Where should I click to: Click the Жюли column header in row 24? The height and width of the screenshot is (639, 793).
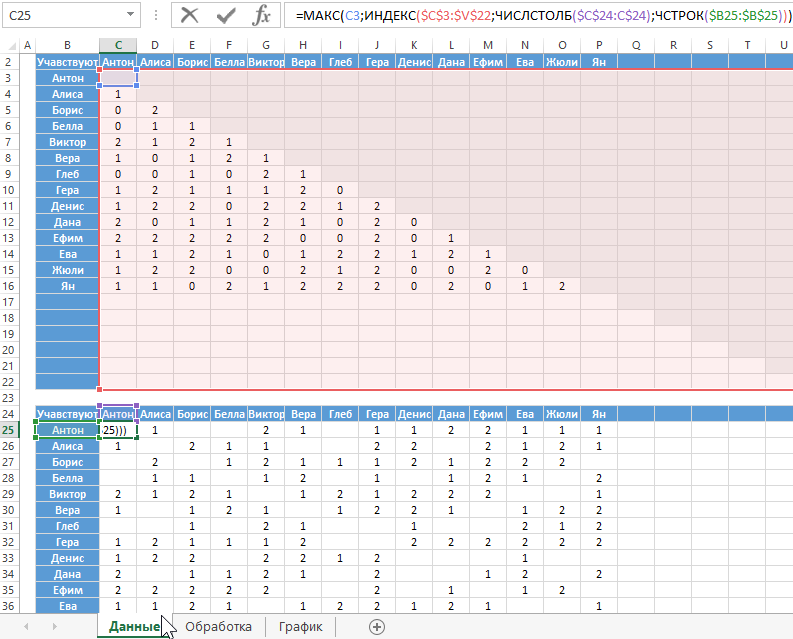pyautogui.click(x=562, y=414)
